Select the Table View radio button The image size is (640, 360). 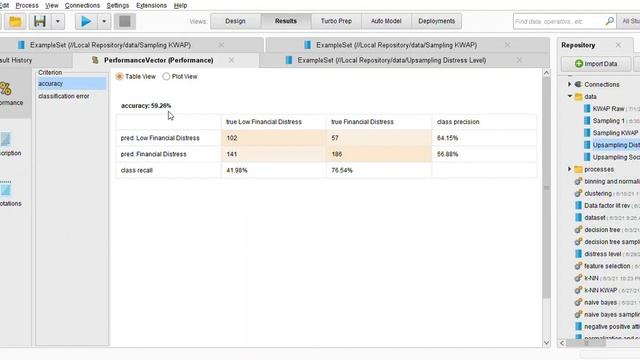coord(119,76)
